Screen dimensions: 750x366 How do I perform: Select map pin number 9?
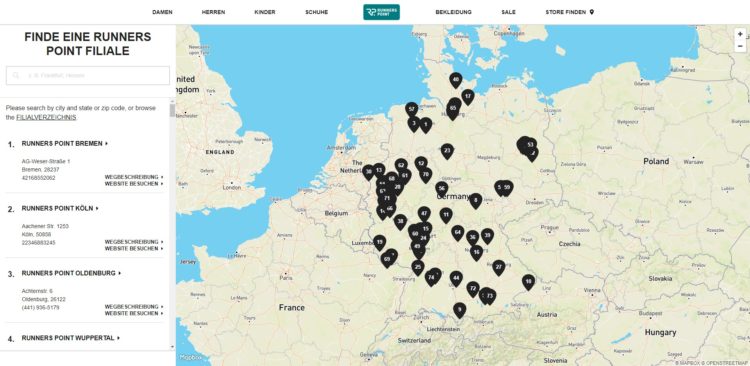point(459,310)
